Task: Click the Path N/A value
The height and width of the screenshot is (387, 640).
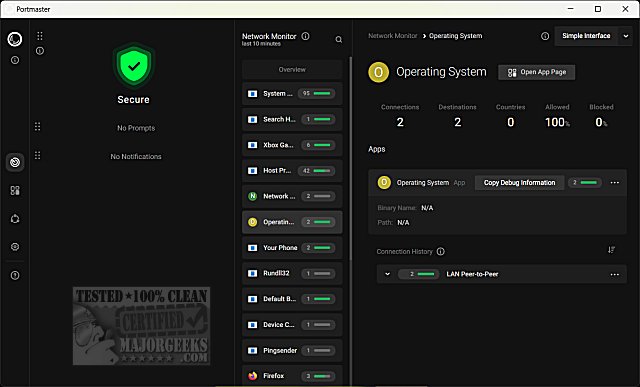Action: point(403,222)
